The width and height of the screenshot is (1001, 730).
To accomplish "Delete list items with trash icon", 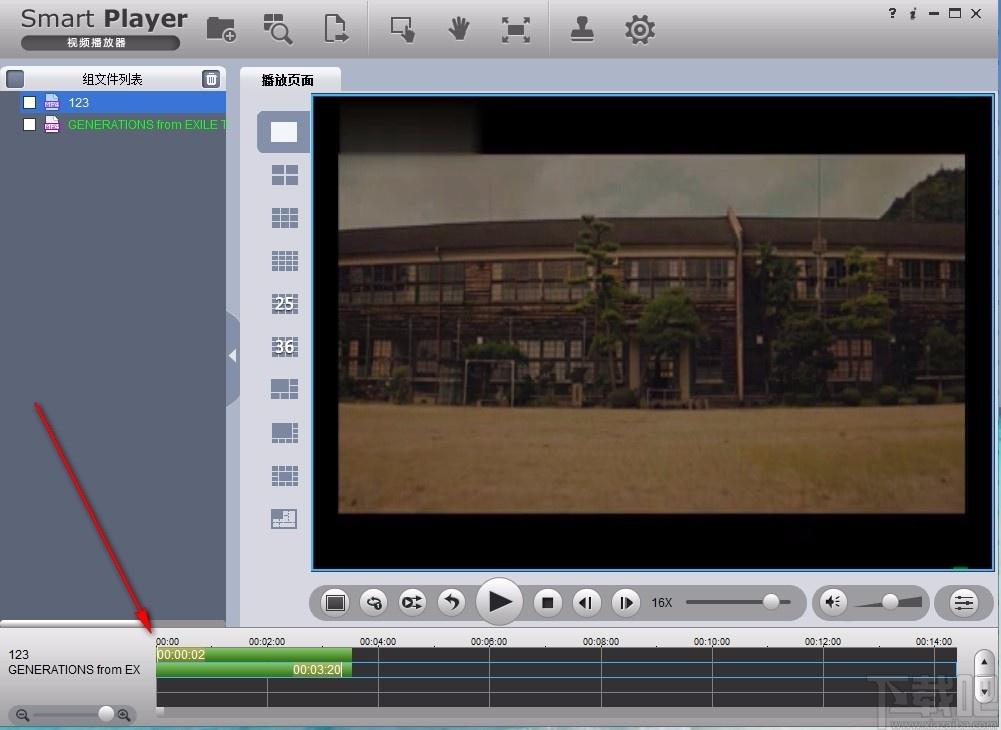I will point(211,79).
